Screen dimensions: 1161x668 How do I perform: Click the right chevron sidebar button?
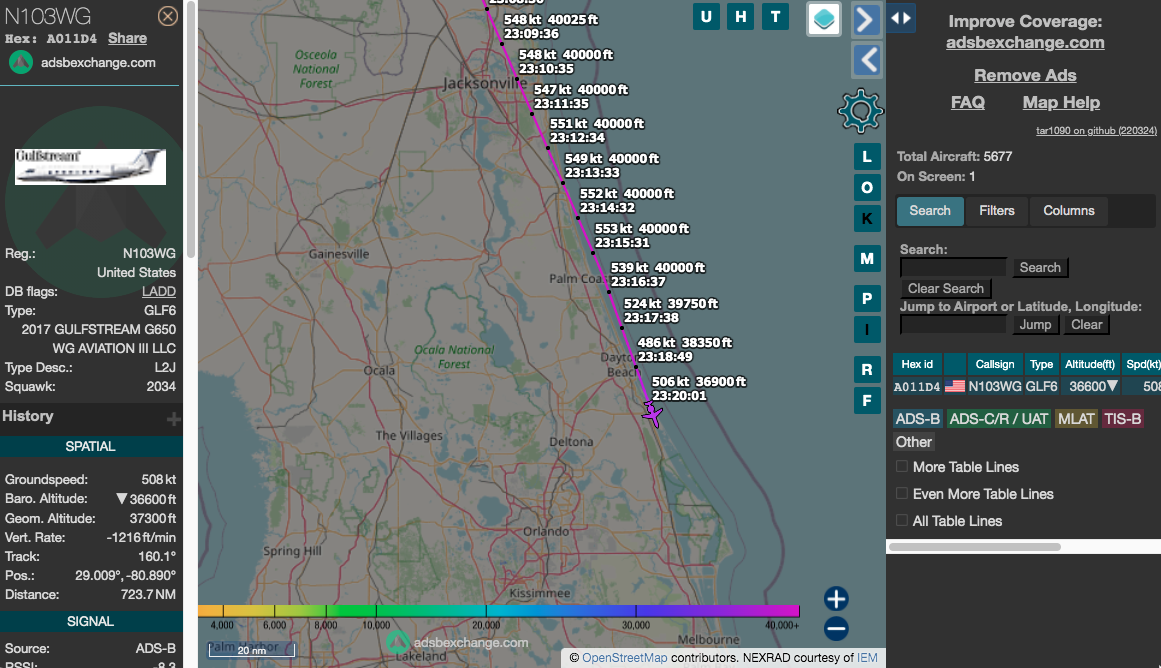point(867,19)
